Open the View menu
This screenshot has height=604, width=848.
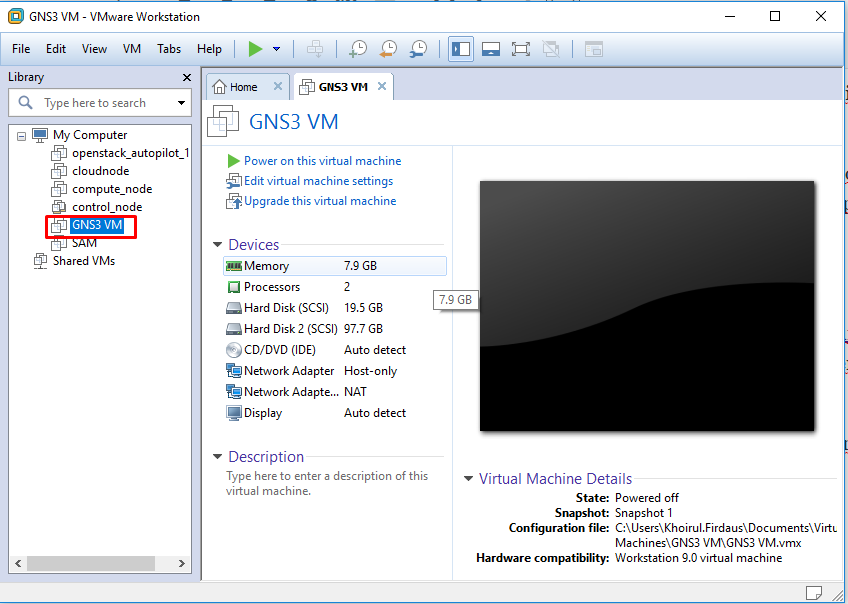[x=94, y=49]
